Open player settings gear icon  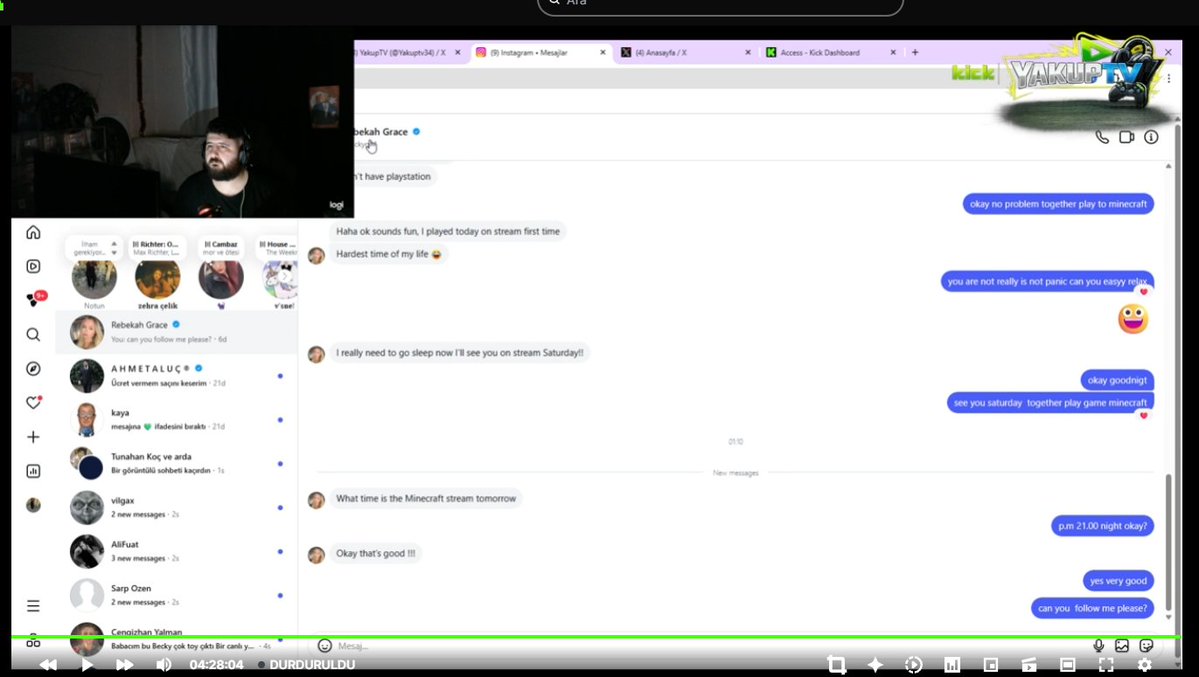tap(1145, 665)
